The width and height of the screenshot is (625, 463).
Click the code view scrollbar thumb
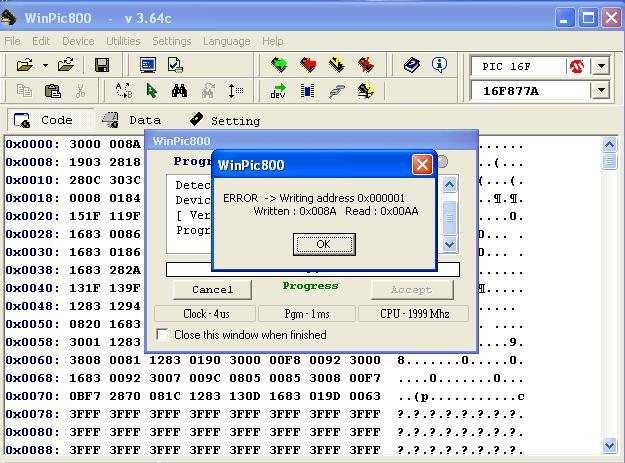pos(609,161)
